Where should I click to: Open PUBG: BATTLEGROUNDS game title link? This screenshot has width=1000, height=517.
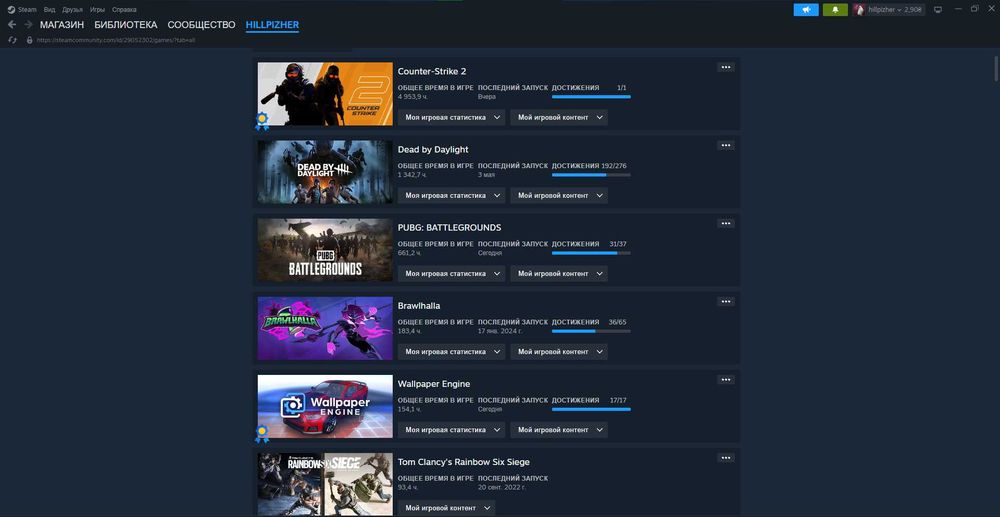pyautogui.click(x=450, y=228)
